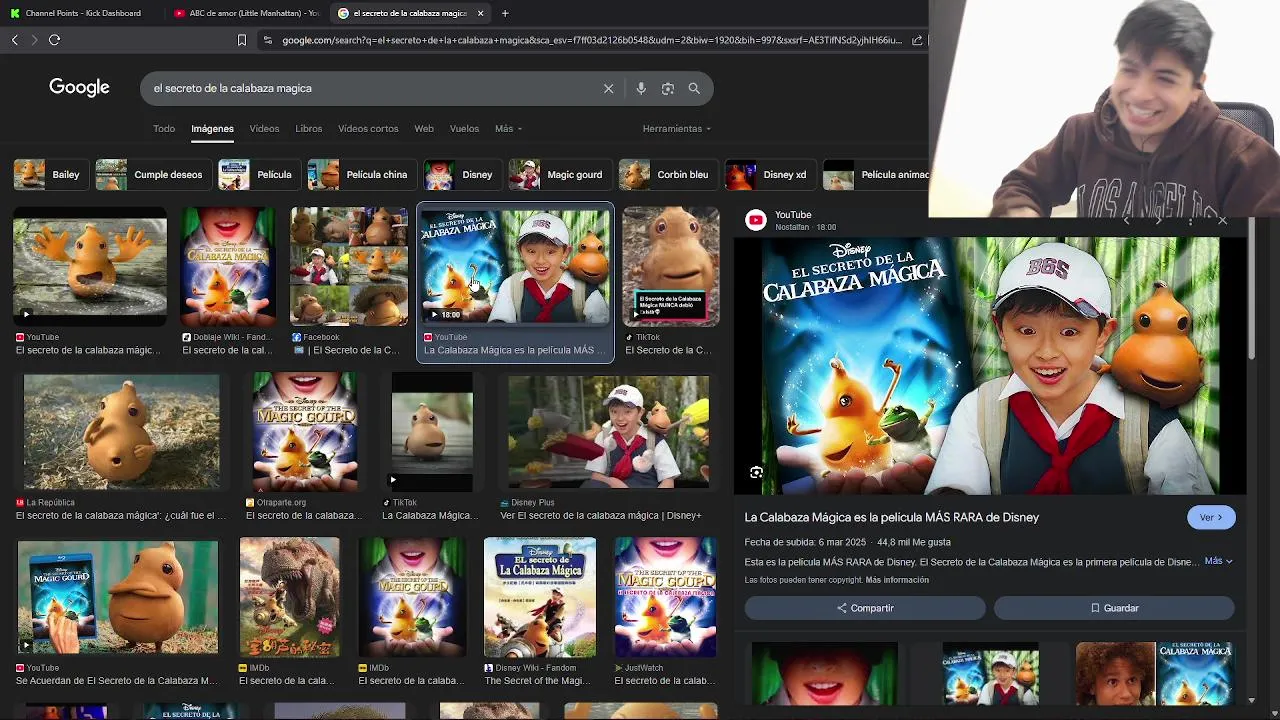Viewport: 1280px width, 720px height.
Task: Click the Google logo
Action: pyautogui.click(x=79, y=88)
